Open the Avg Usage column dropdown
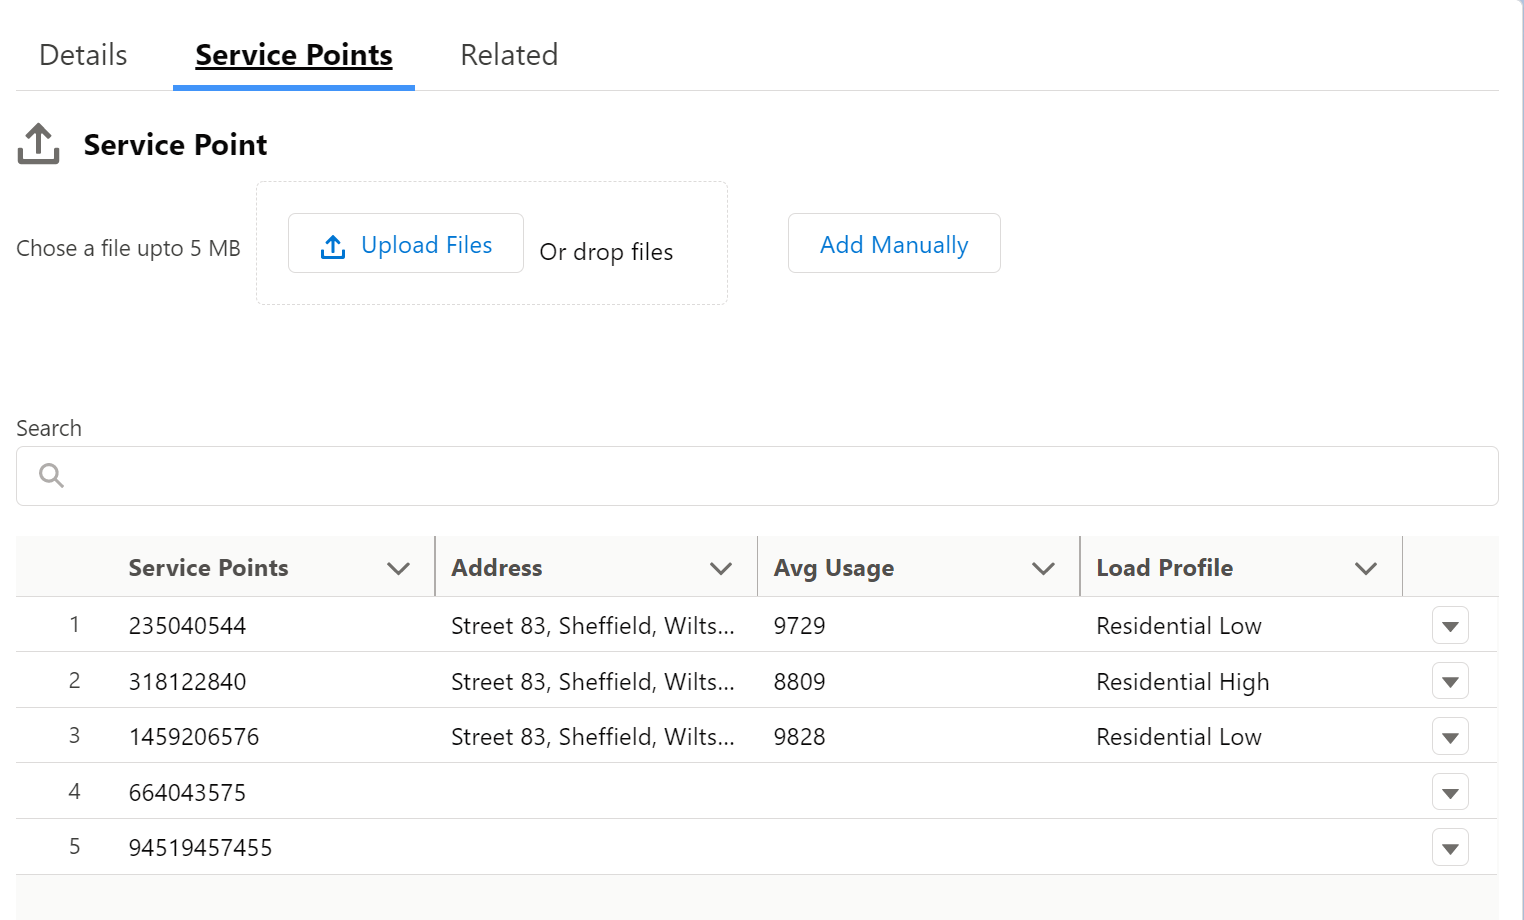Image resolution: width=1524 pixels, height=920 pixels. click(1045, 567)
